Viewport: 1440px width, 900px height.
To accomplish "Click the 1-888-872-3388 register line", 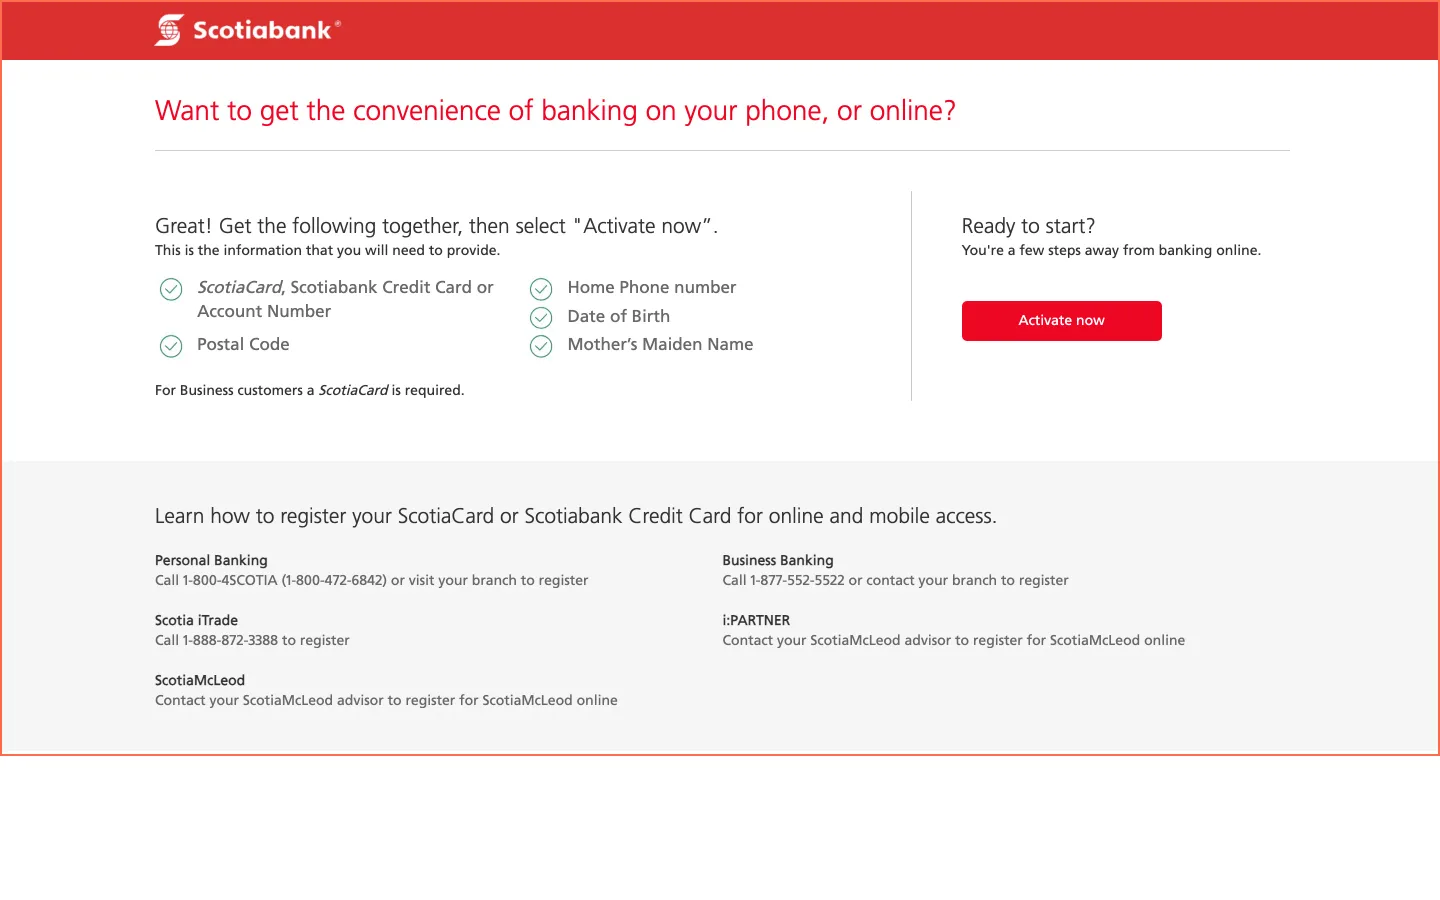I will [252, 640].
